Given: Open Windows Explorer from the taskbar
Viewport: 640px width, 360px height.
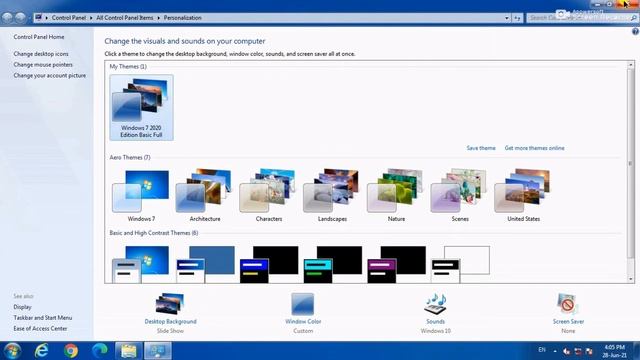Looking at the screenshot, I should point(129,351).
